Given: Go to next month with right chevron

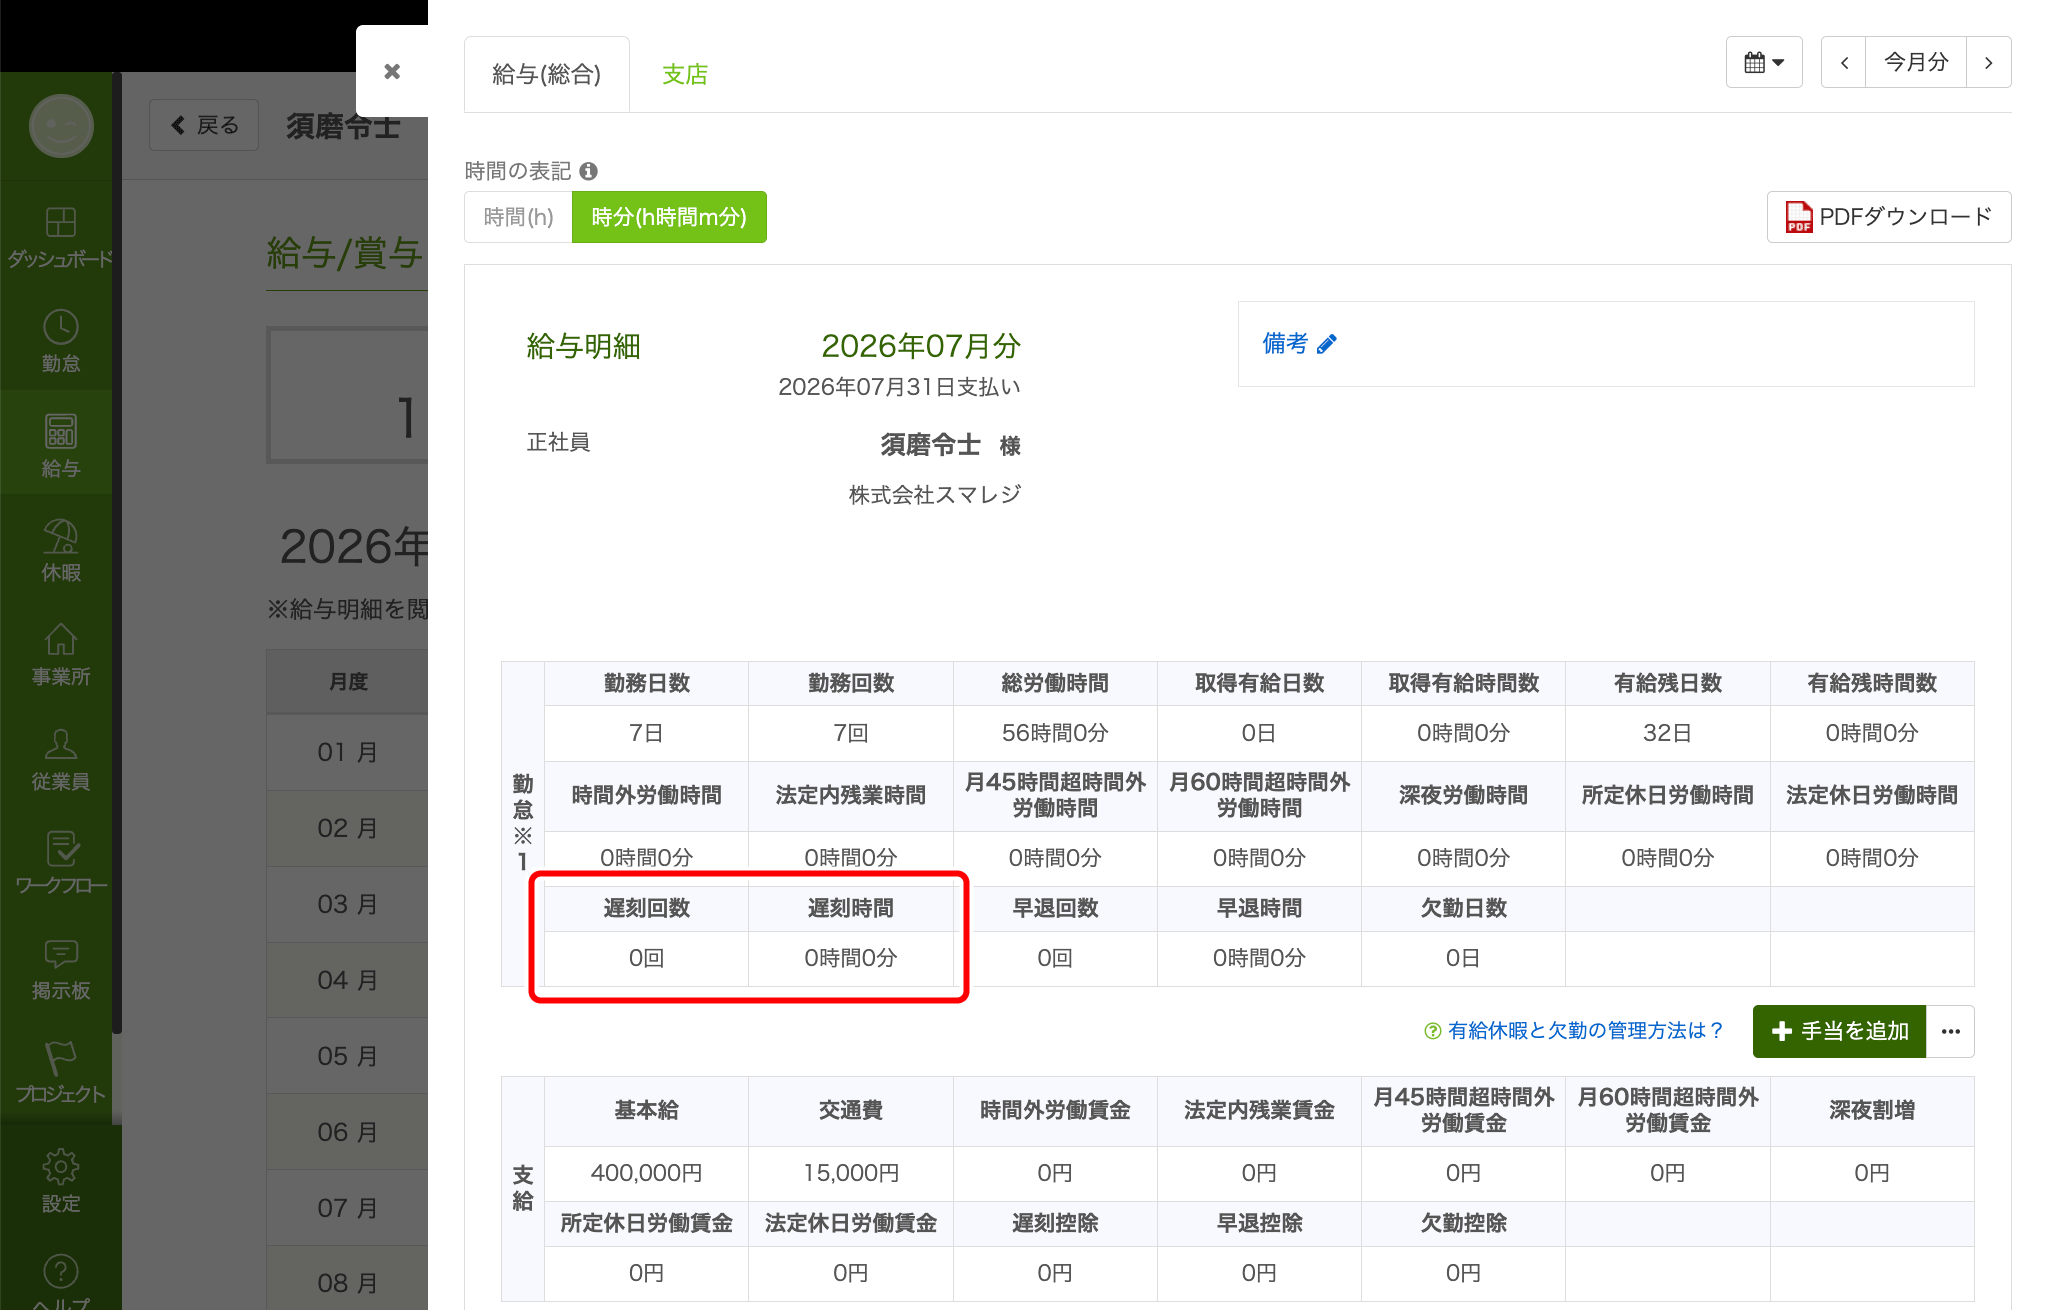Looking at the screenshot, I should click(x=1988, y=62).
